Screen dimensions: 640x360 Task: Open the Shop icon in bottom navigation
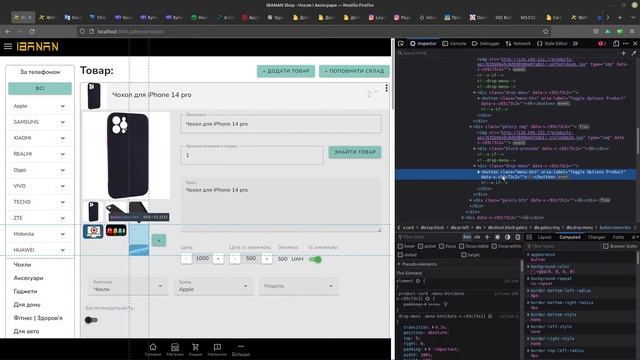(175, 347)
